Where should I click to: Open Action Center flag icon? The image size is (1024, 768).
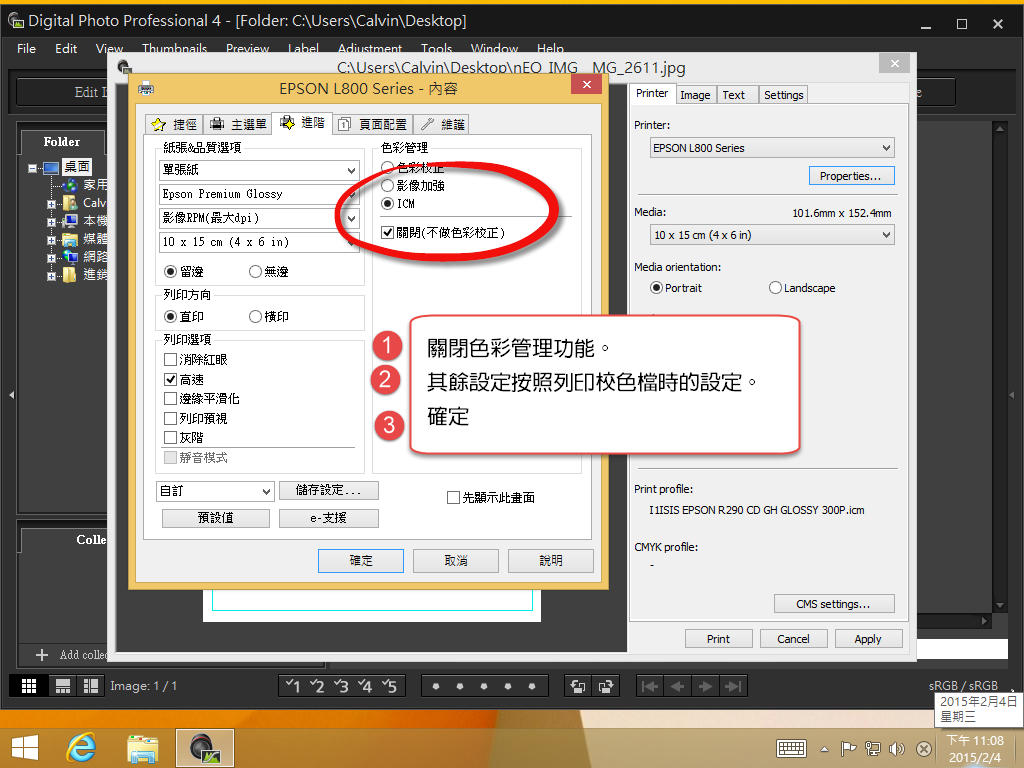(x=848, y=748)
